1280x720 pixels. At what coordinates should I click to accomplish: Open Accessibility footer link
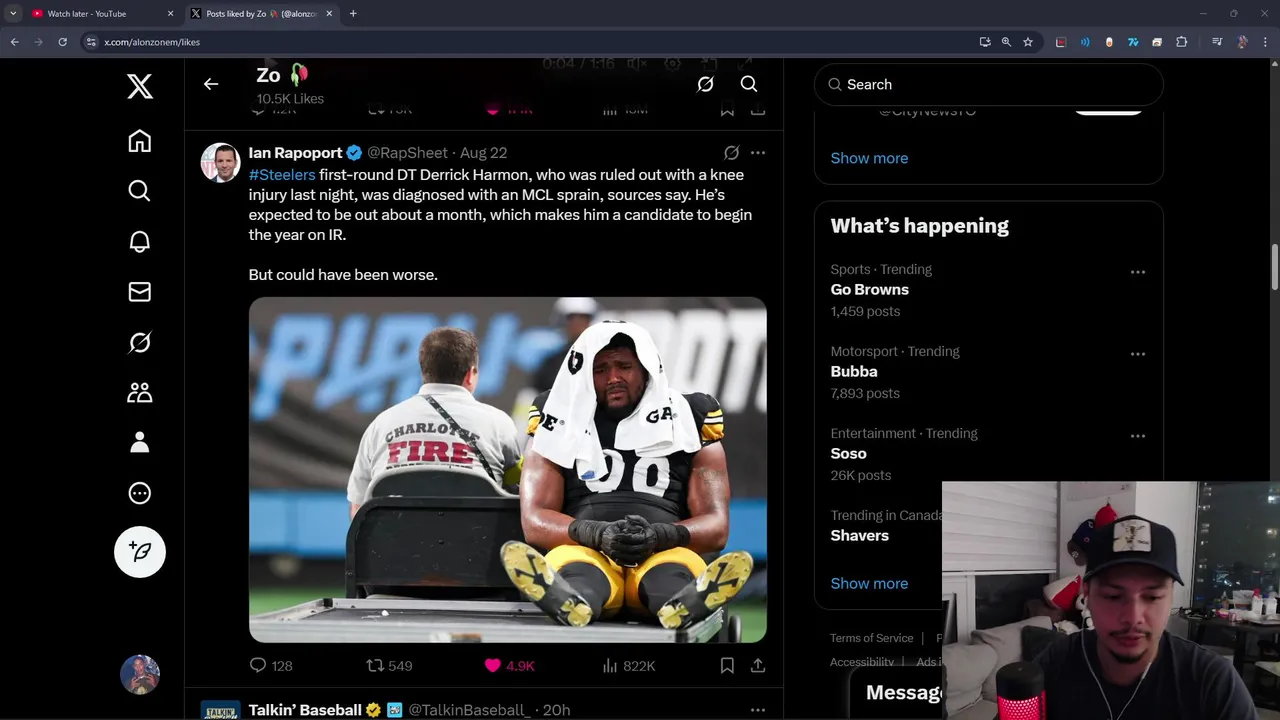[862, 662]
